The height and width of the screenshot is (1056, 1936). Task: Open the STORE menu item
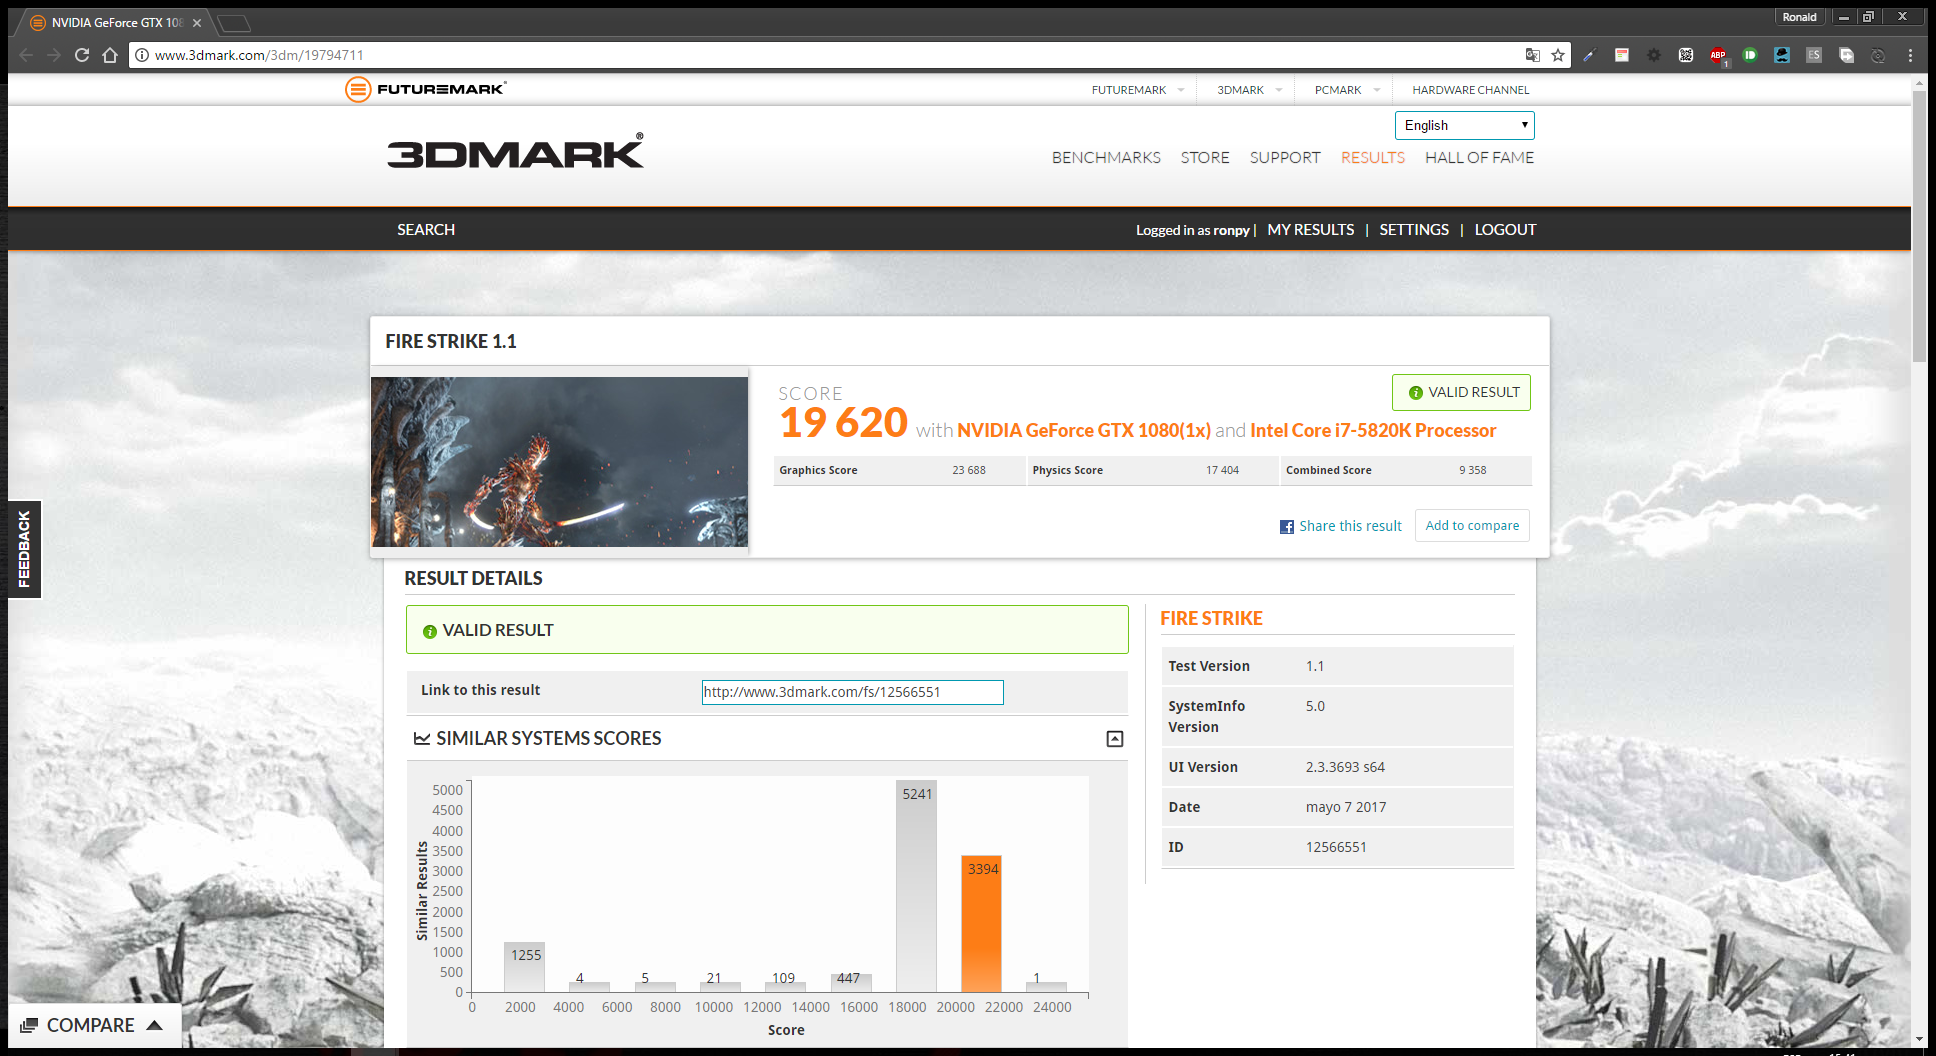pyautogui.click(x=1205, y=158)
